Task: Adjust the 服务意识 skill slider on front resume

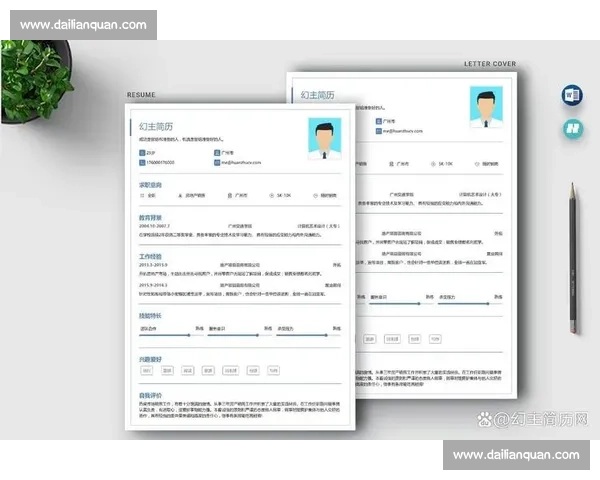Action: 240,335
